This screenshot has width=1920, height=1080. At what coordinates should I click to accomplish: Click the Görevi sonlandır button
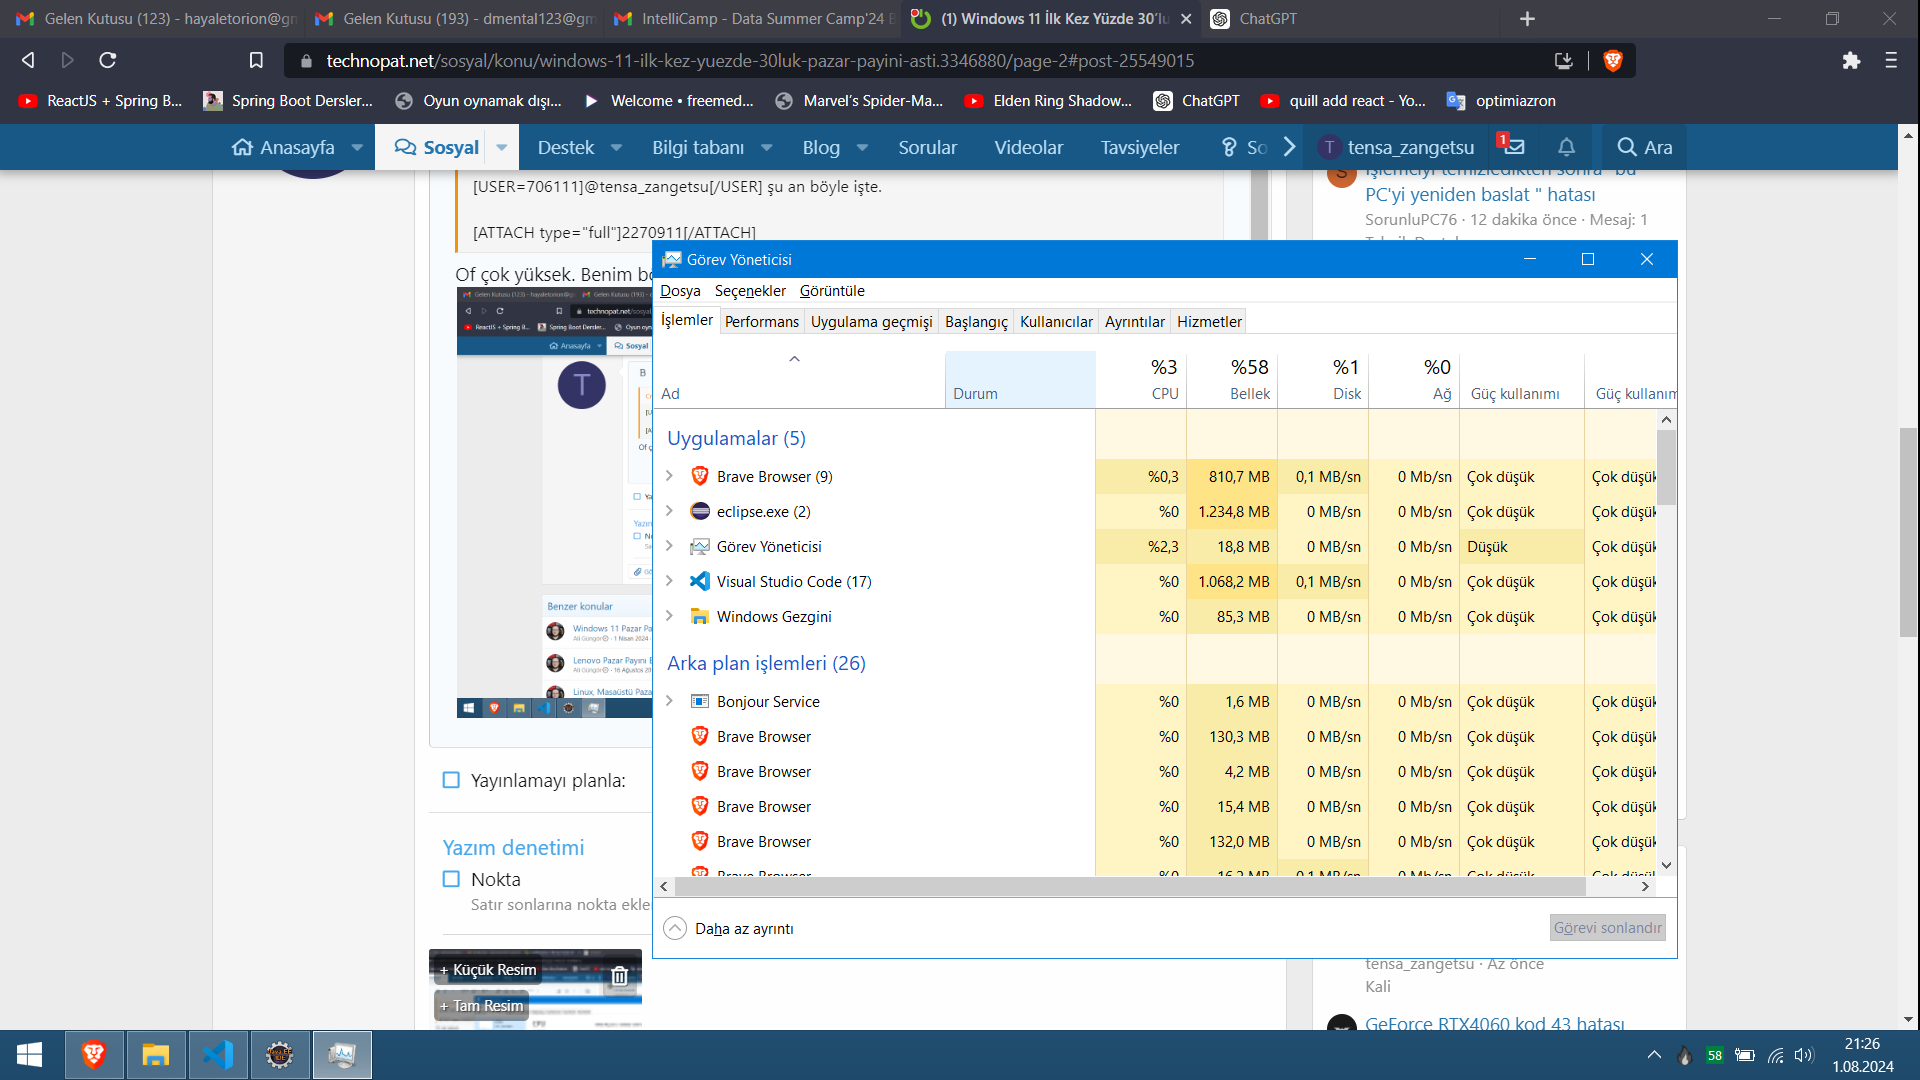coord(1607,928)
